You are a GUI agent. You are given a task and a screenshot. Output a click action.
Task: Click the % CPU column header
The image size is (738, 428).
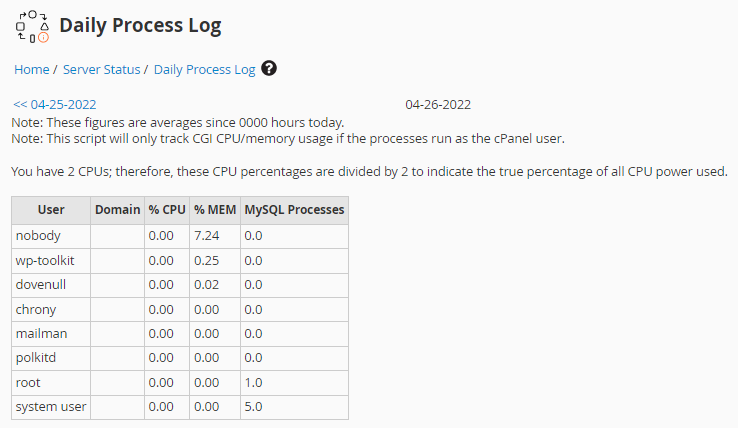point(167,210)
